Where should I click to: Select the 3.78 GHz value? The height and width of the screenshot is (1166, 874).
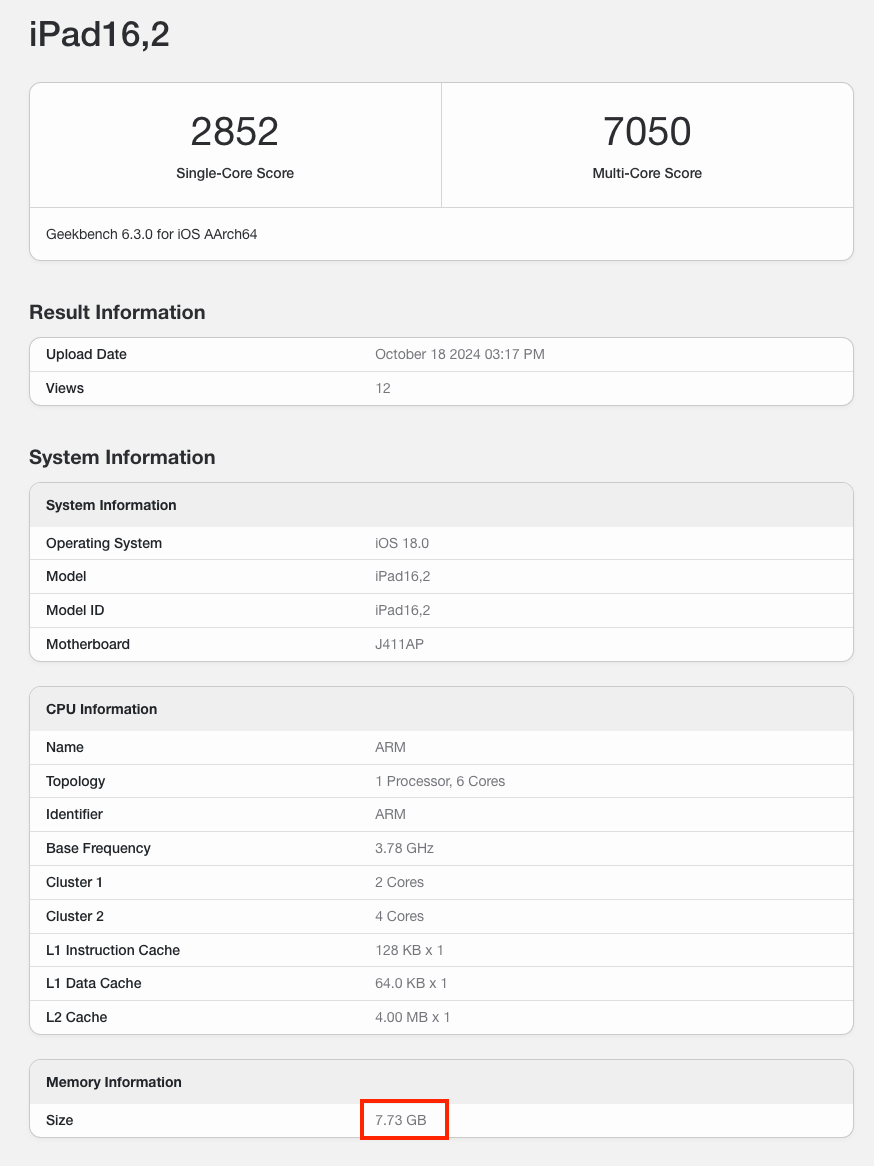click(x=405, y=848)
